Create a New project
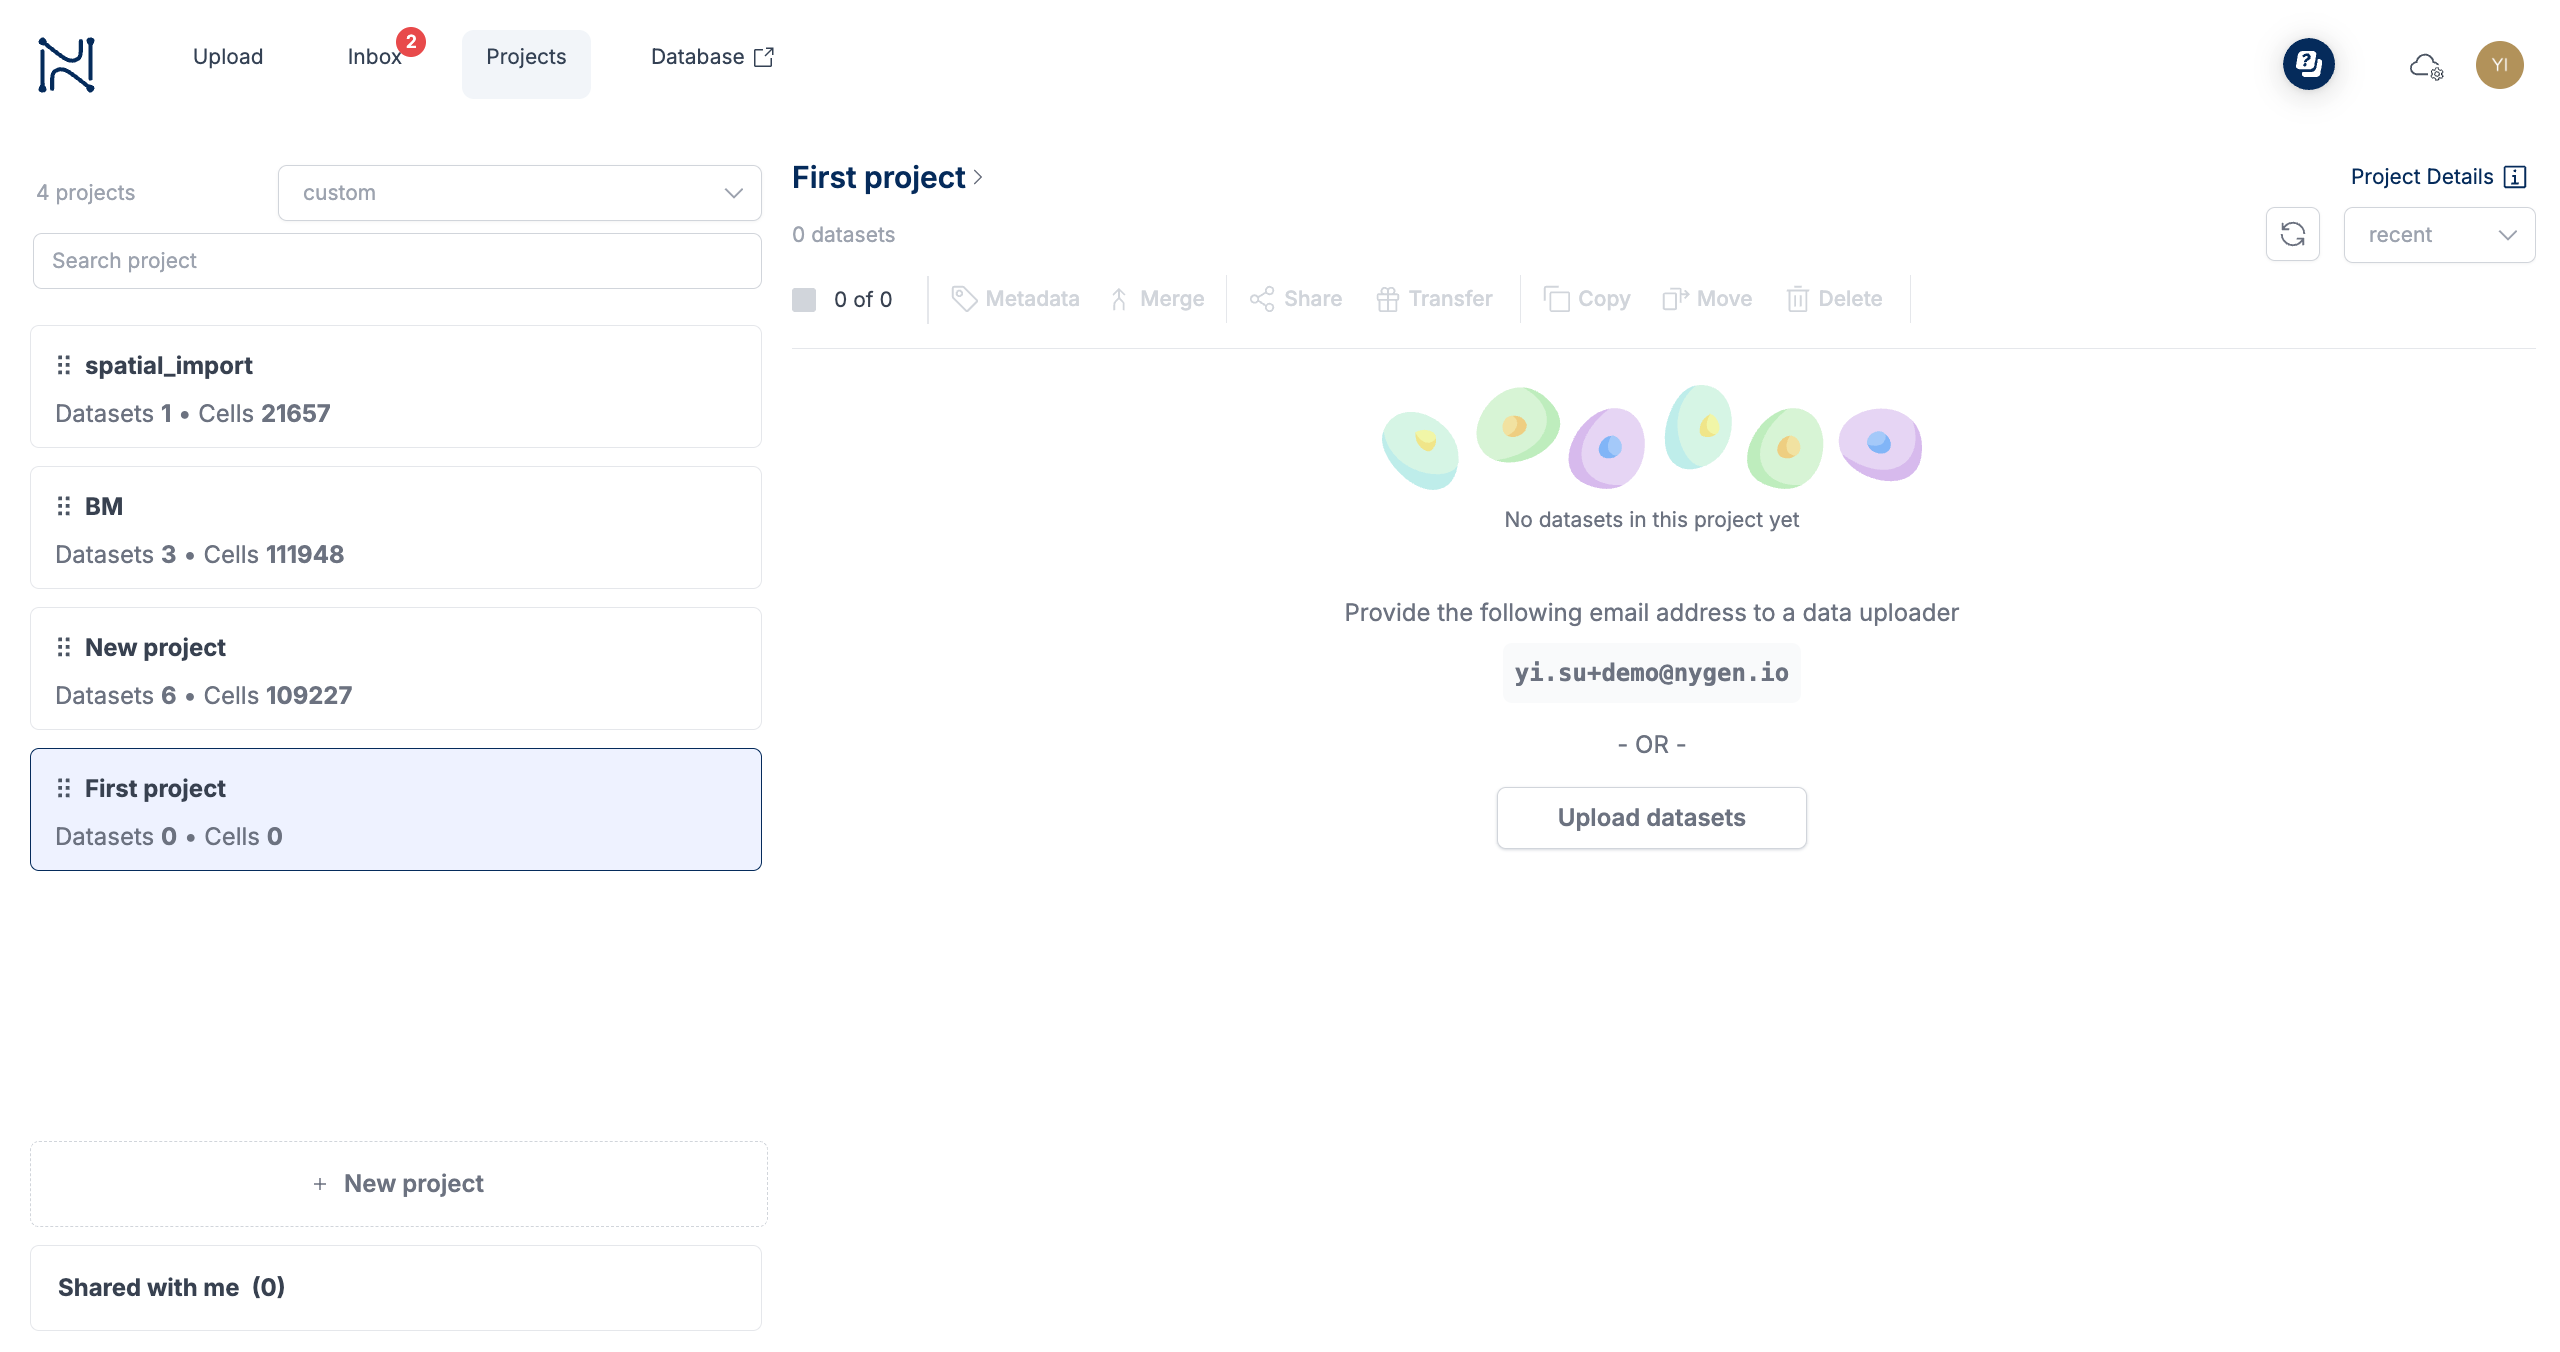The width and height of the screenshot is (2560, 1352). click(x=398, y=1184)
